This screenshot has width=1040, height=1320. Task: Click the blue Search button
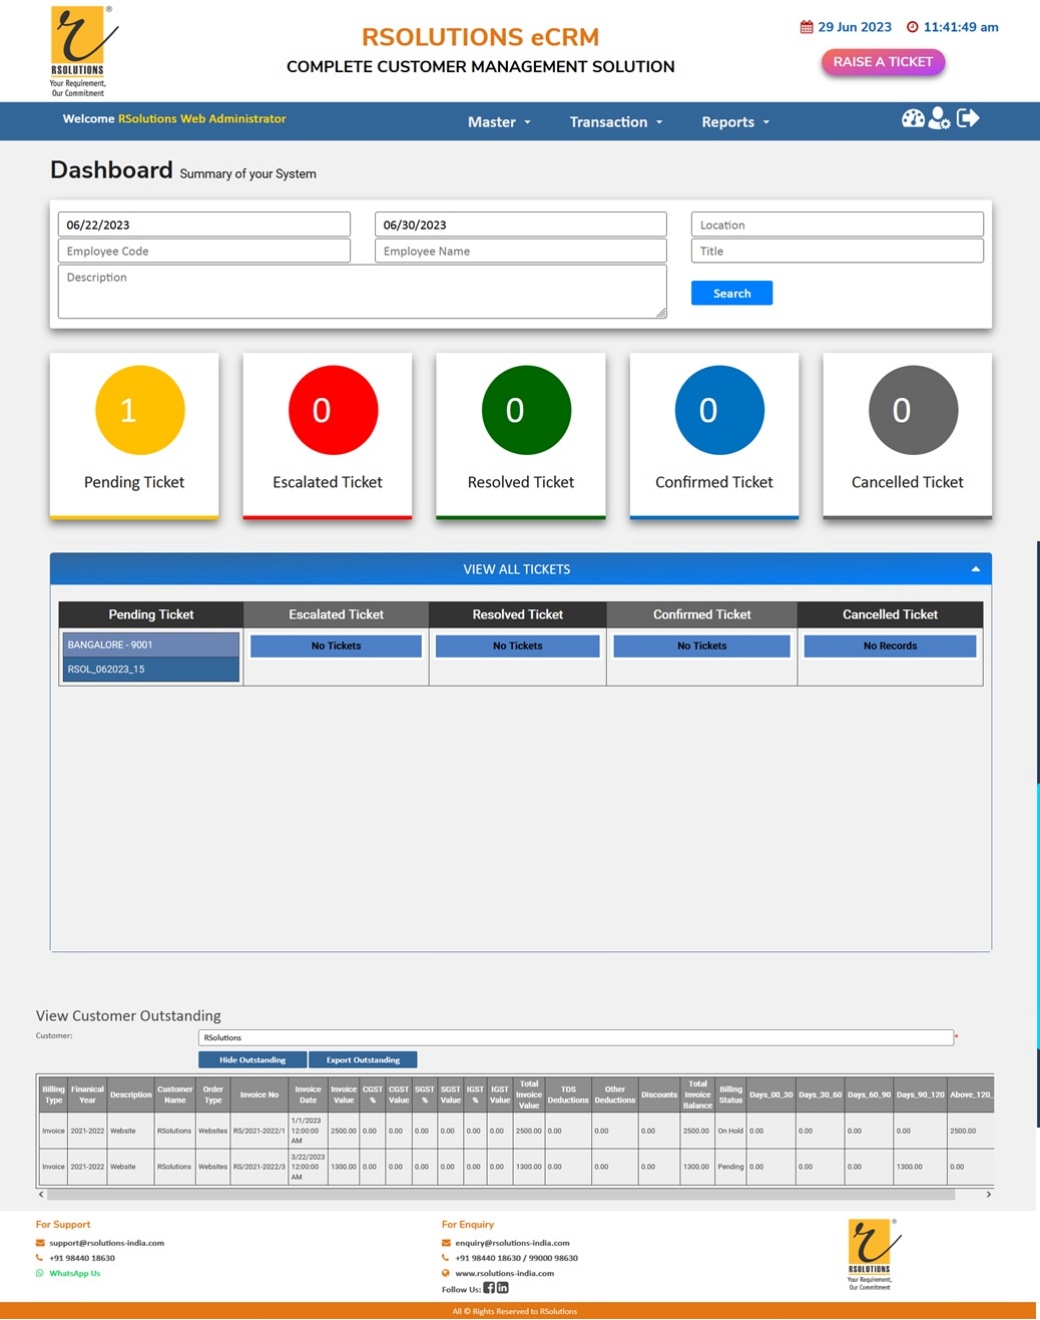[x=731, y=293]
